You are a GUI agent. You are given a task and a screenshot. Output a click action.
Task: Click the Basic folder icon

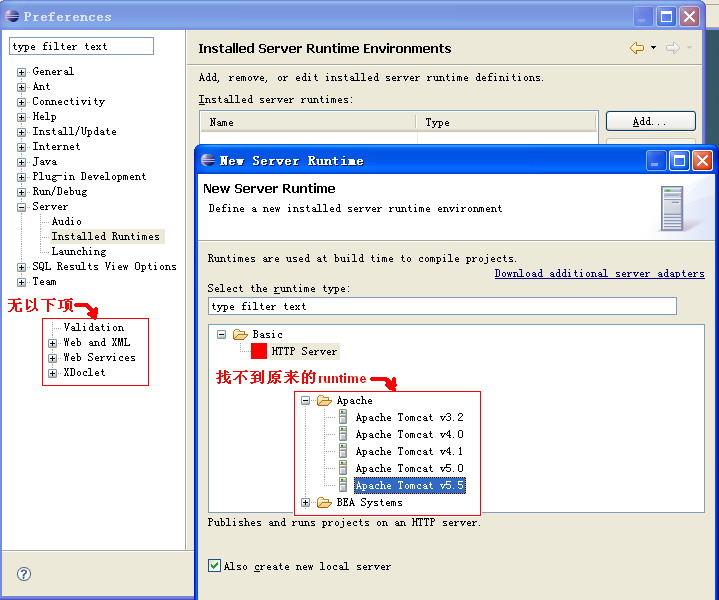(x=240, y=335)
